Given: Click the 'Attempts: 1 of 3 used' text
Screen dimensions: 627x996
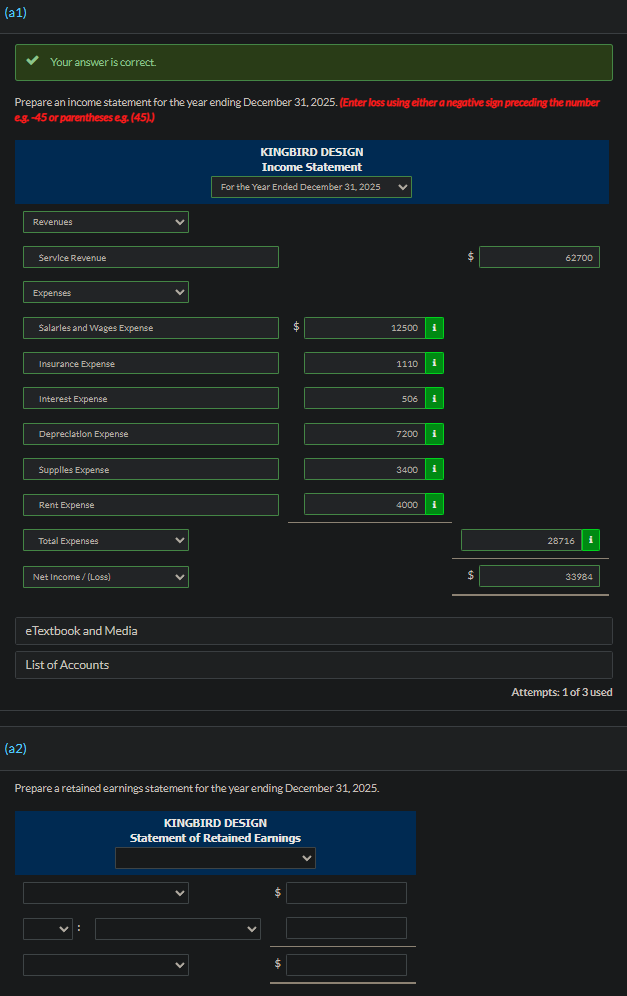Looking at the screenshot, I should 562,692.
